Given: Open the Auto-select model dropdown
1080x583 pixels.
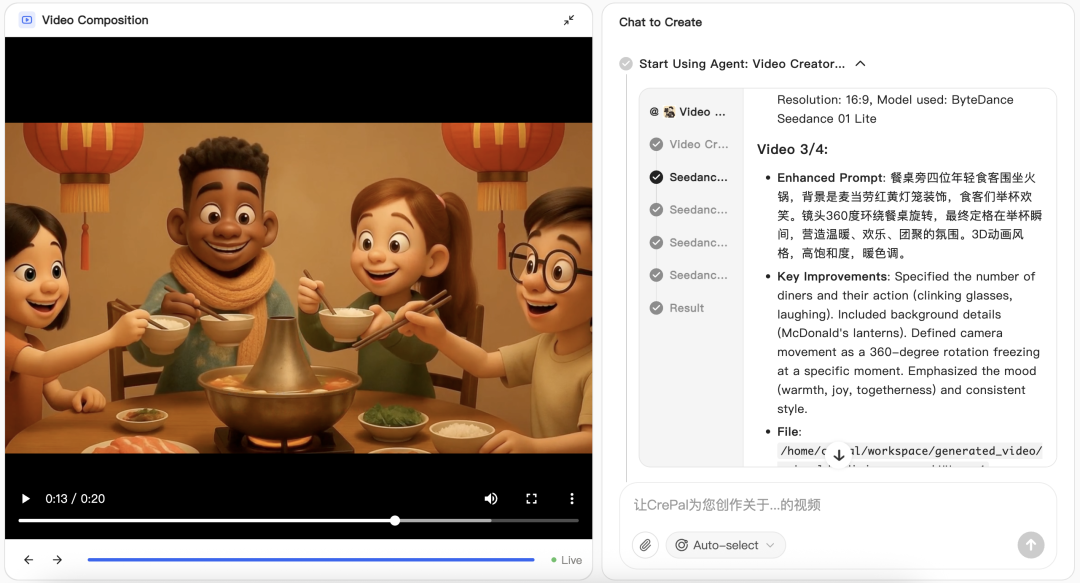Looking at the screenshot, I should [725, 545].
